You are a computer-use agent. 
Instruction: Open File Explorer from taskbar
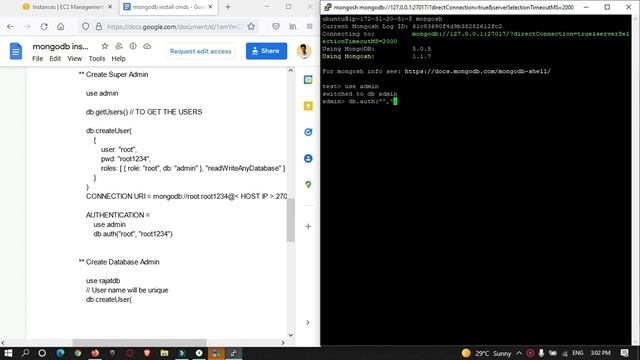pos(164,353)
